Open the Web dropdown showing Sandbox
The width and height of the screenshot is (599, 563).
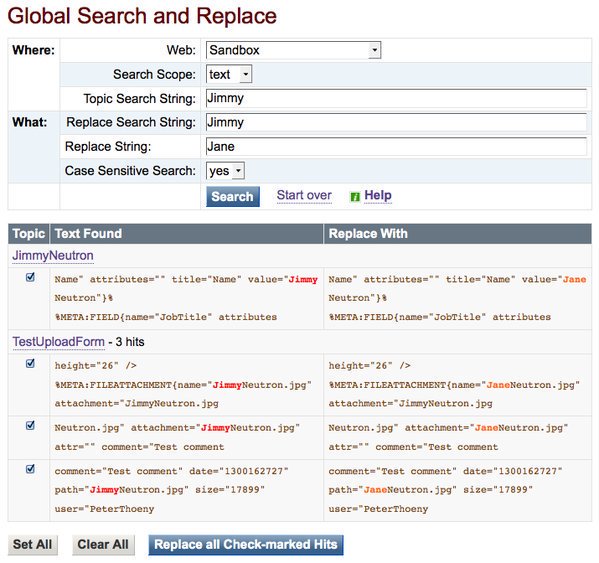pyautogui.click(x=293, y=50)
